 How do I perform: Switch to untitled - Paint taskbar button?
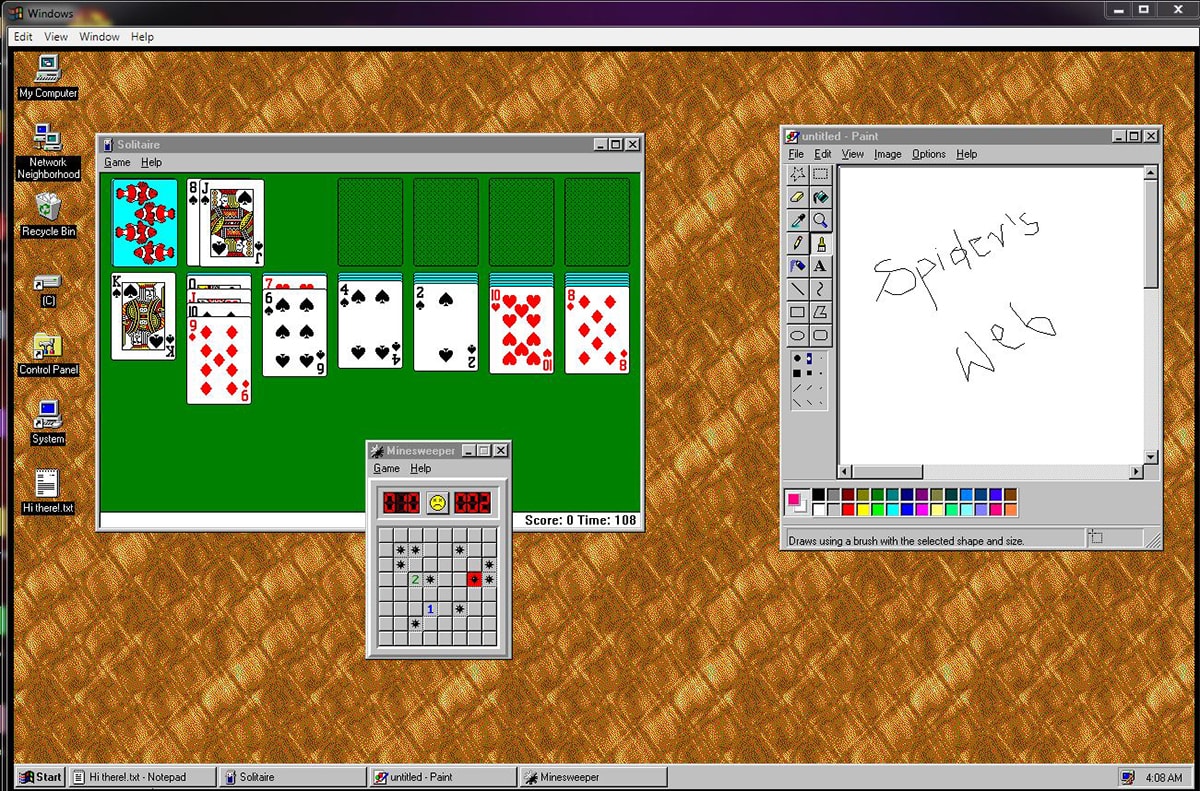[x=441, y=777]
